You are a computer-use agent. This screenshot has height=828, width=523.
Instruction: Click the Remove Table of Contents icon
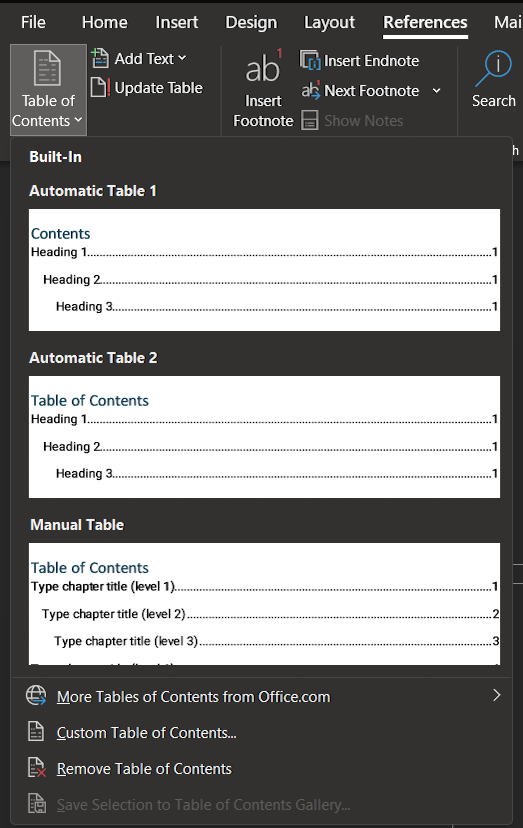click(36, 767)
